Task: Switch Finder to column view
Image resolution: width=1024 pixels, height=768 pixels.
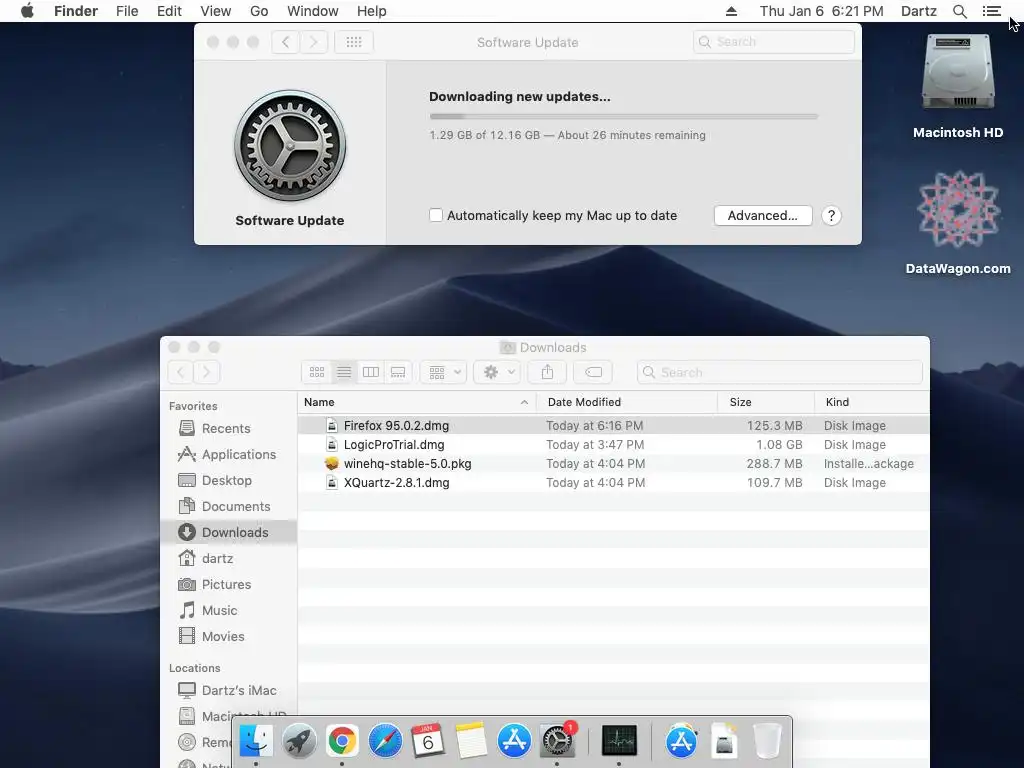Action: [371, 372]
